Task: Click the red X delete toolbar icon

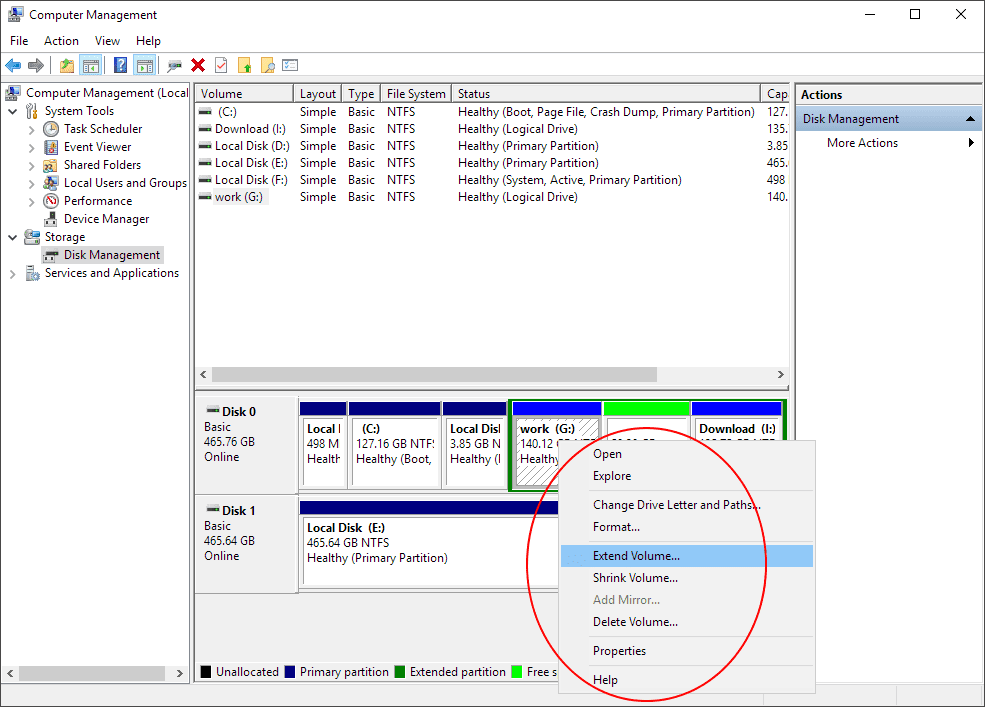Action: (x=198, y=65)
